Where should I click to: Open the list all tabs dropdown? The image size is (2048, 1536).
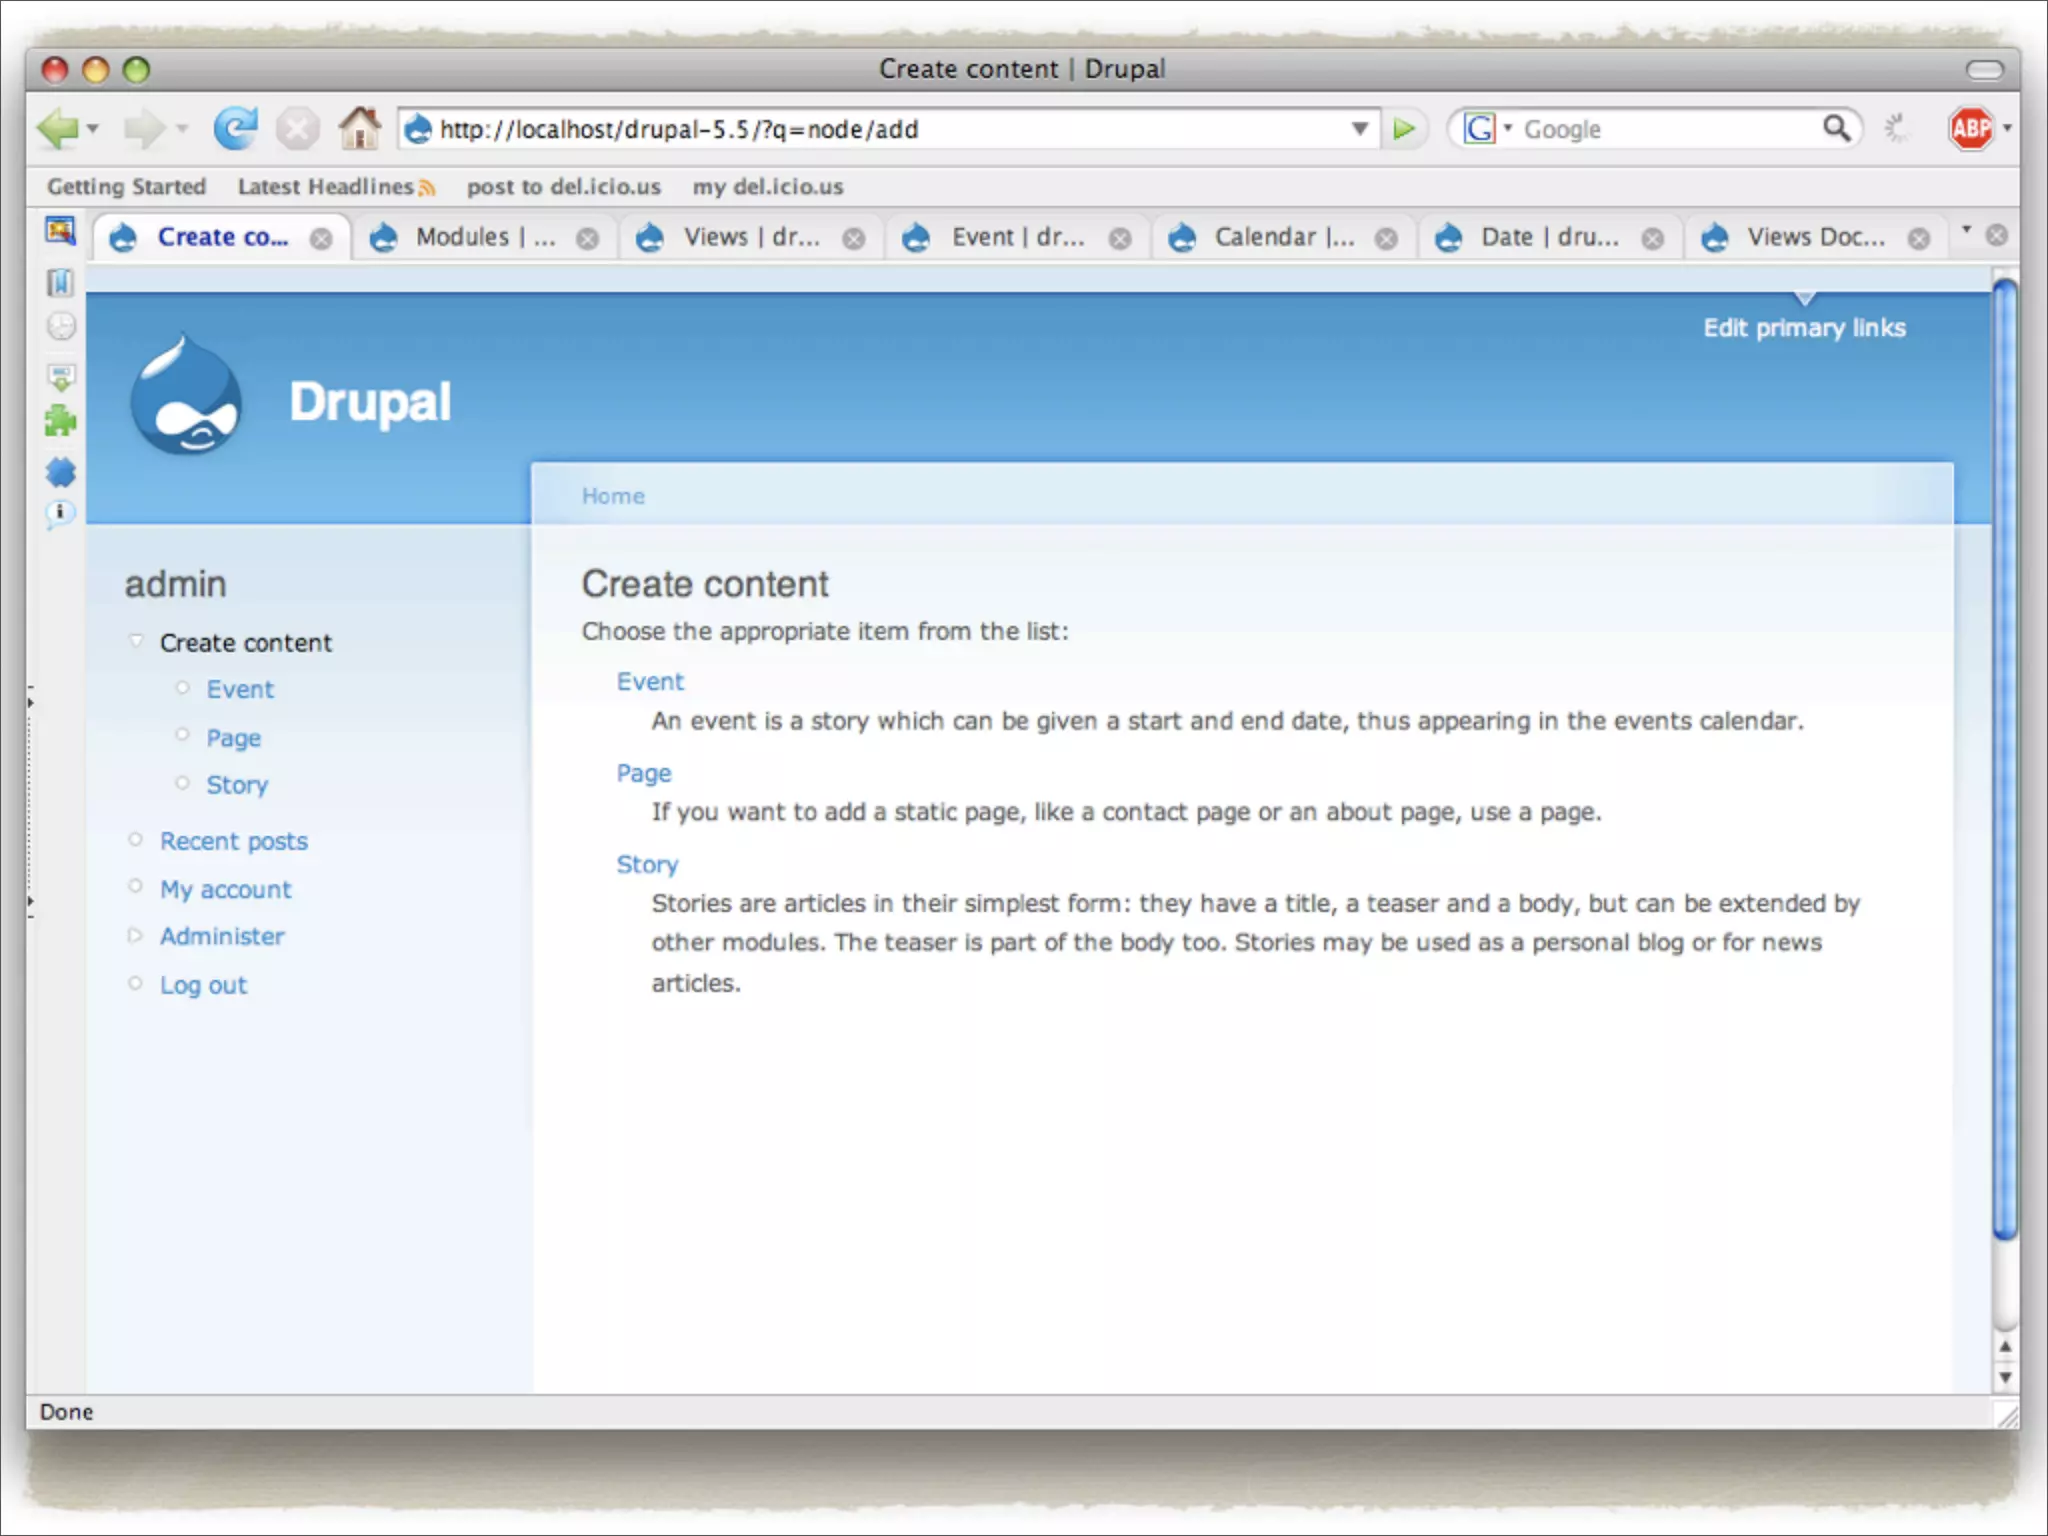[1966, 230]
